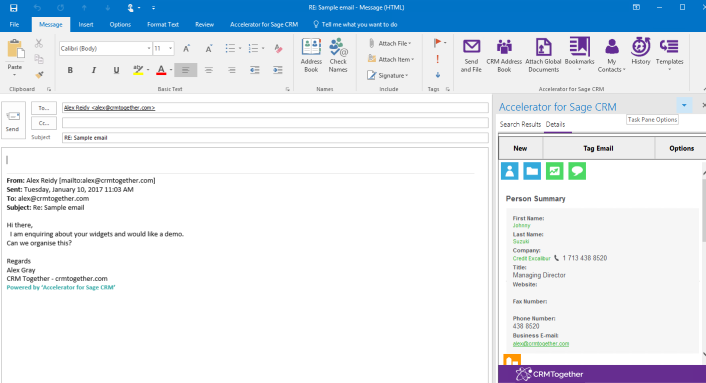The height and width of the screenshot is (383, 706).
Task: Apply red font color
Action: (161, 70)
